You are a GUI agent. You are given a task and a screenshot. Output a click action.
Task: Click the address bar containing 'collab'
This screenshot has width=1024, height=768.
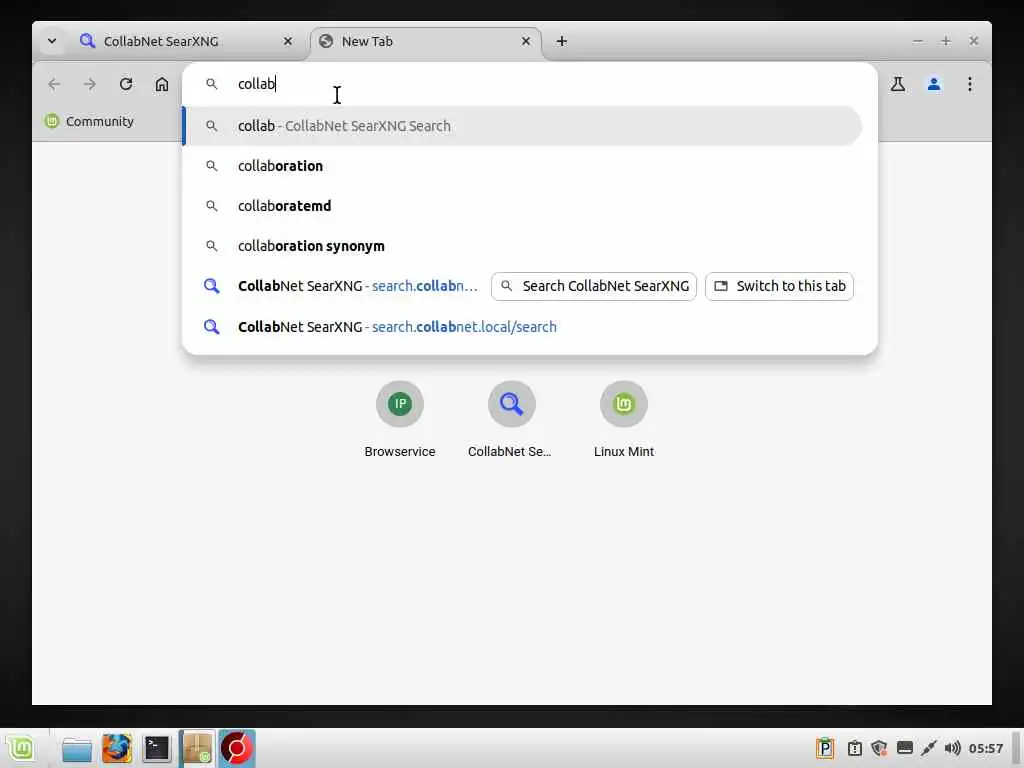click(530, 84)
